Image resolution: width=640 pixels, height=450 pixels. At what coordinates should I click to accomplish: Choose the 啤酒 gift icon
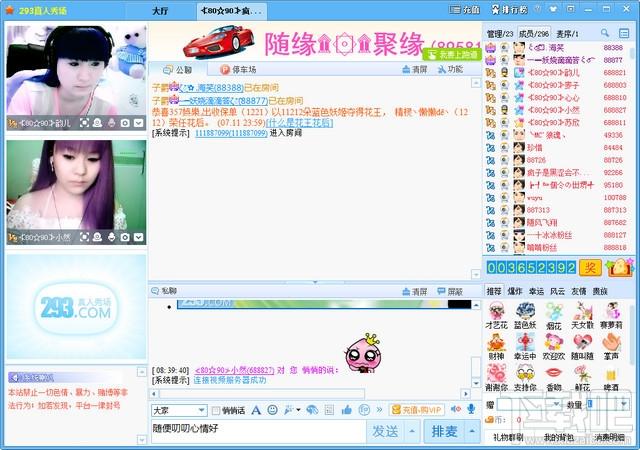(611, 376)
